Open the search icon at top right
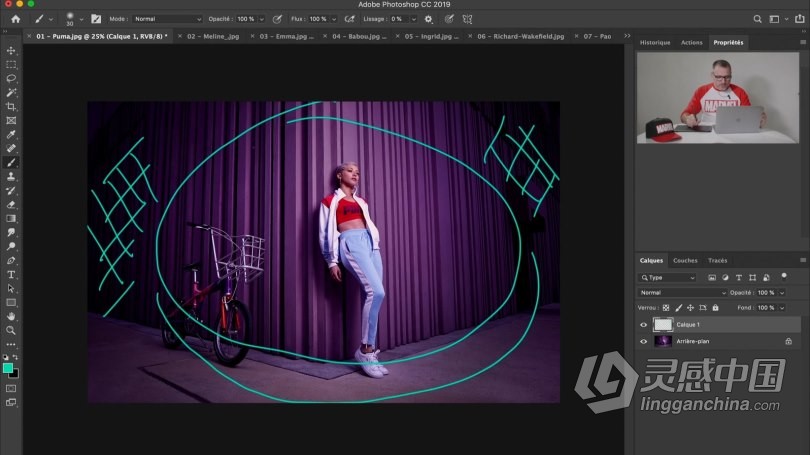The image size is (810, 455). tap(757, 19)
